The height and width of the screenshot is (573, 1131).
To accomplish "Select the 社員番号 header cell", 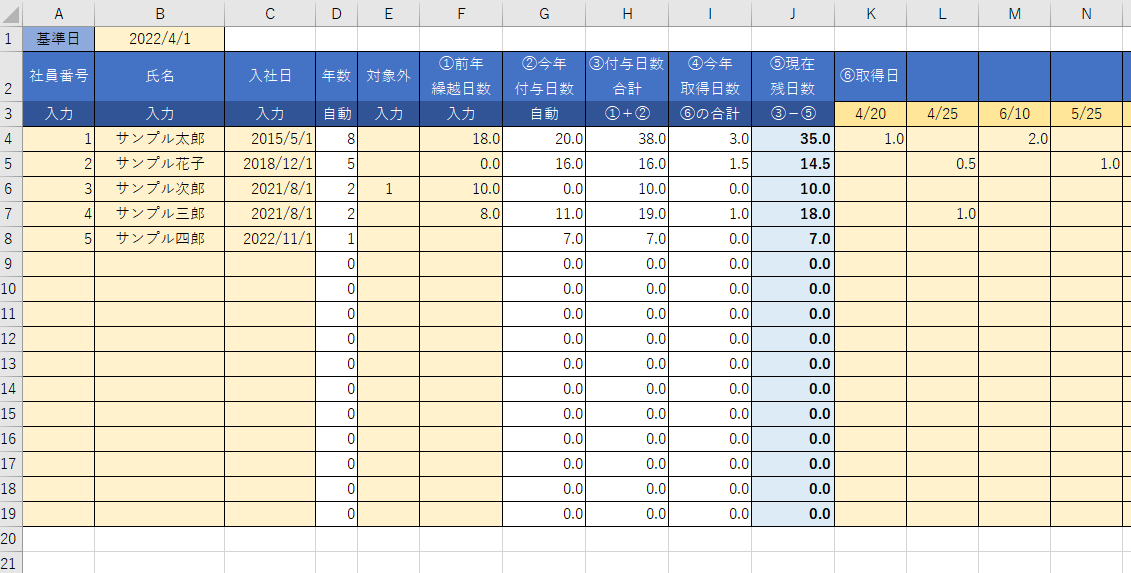I will click(58, 76).
